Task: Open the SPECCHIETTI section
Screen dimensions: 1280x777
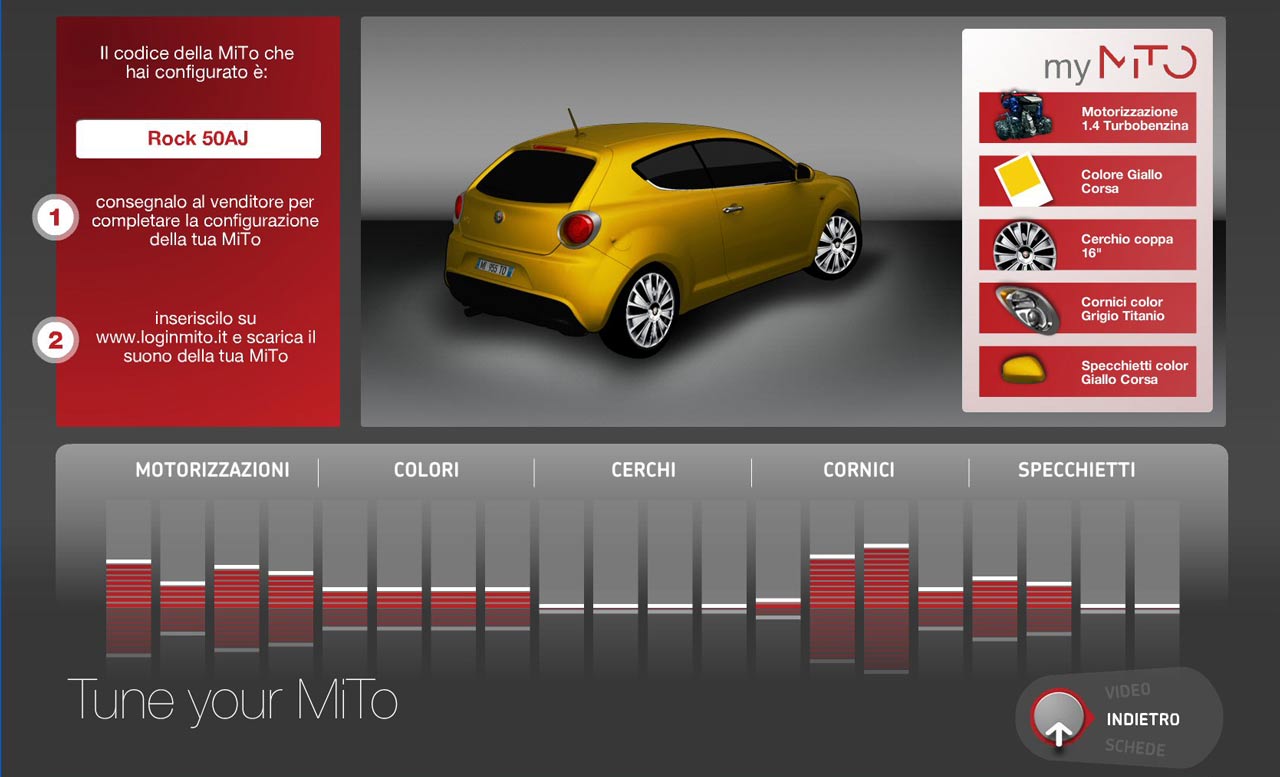Action: (1076, 470)
